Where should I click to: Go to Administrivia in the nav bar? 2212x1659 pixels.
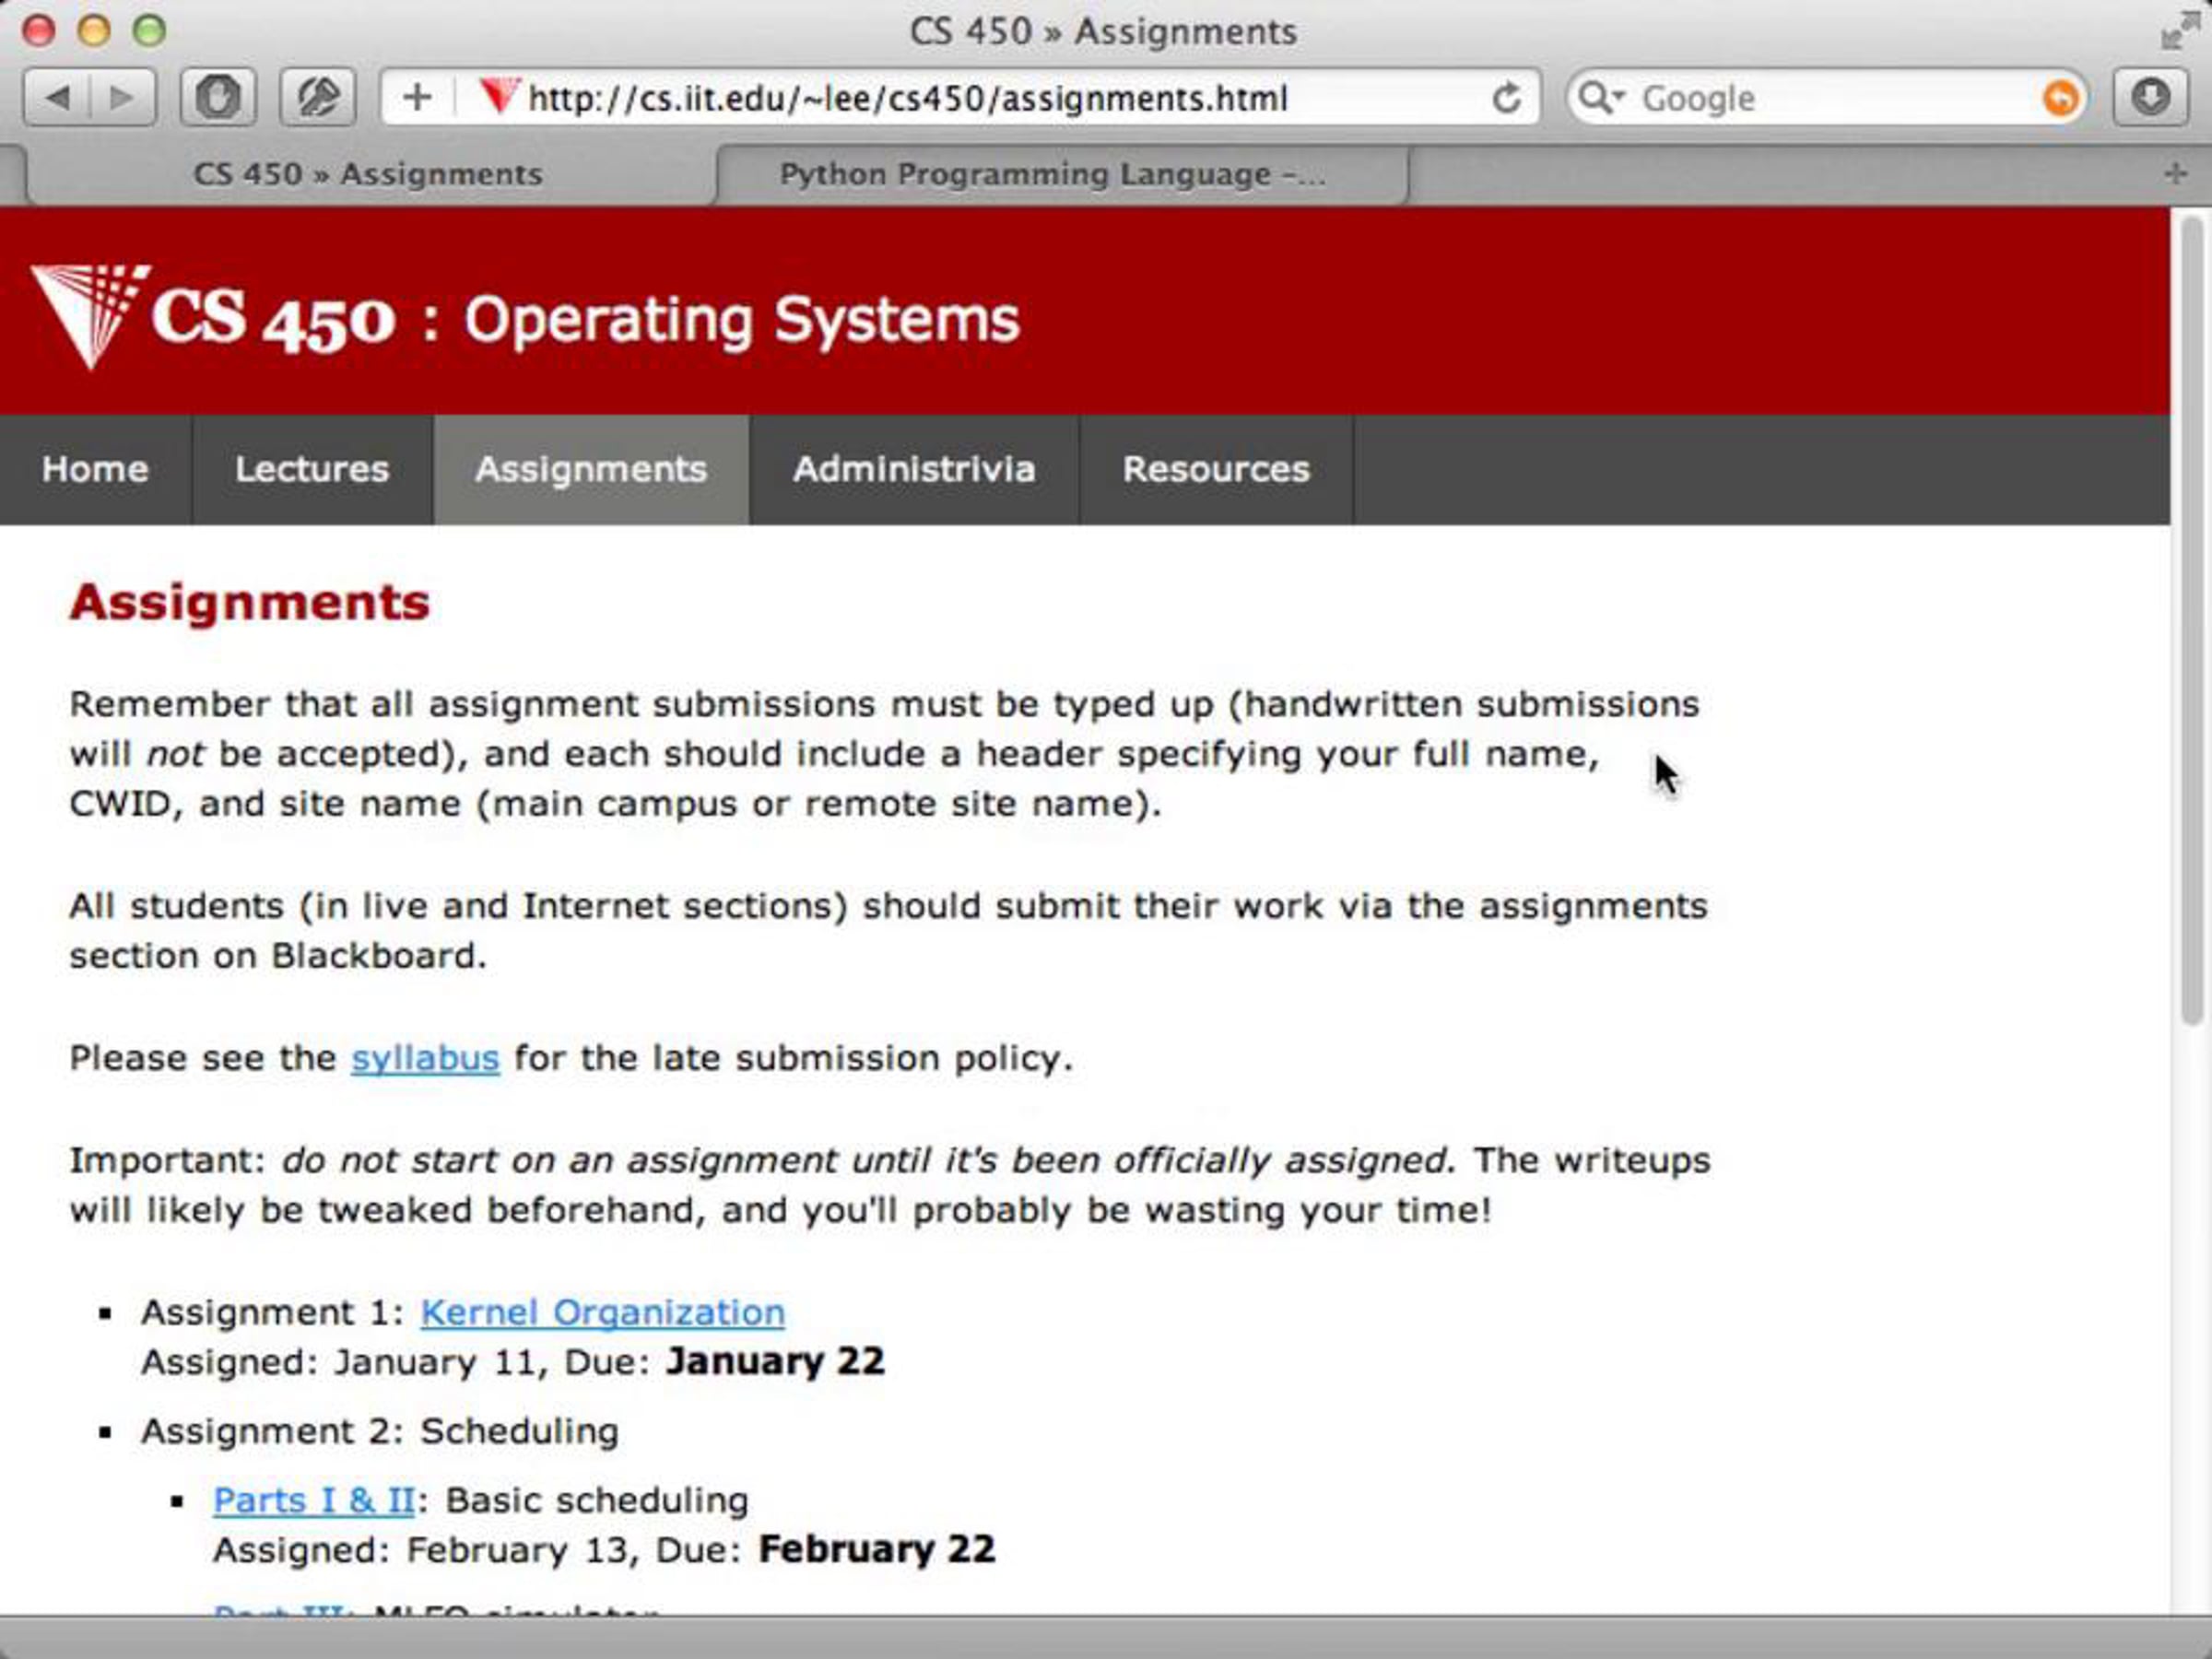[913, 469]
